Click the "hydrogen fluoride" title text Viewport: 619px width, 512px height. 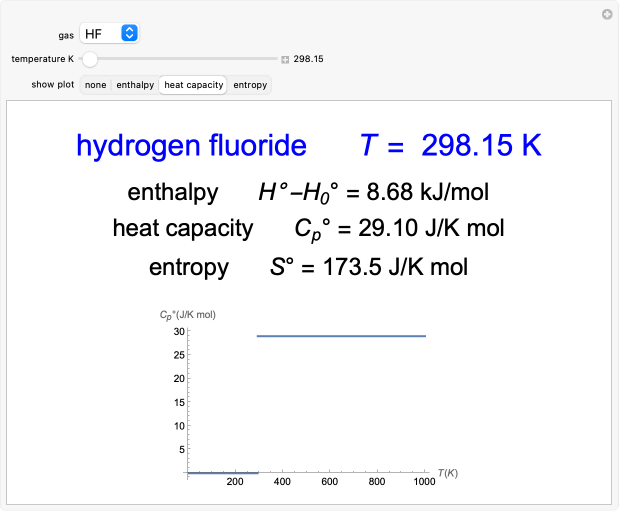191,146
